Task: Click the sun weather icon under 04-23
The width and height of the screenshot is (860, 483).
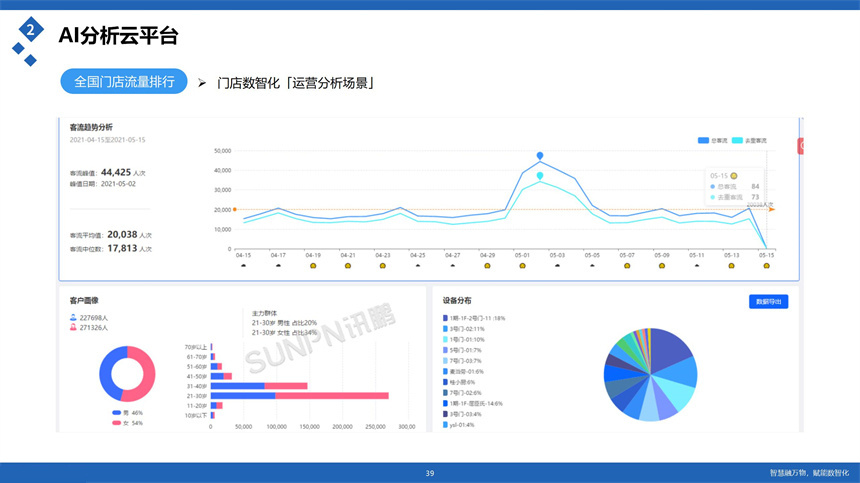Action: tap(383, 266)
